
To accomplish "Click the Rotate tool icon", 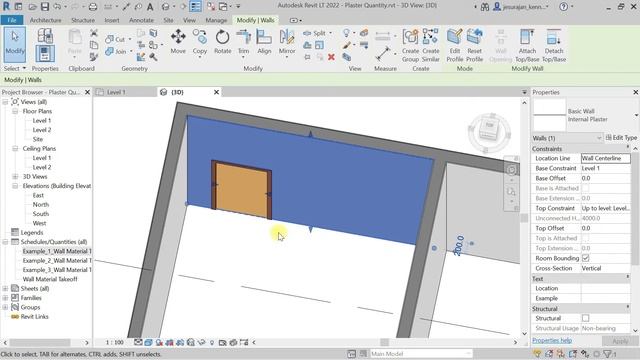I will pyautogui.click(x=222, y=41).
